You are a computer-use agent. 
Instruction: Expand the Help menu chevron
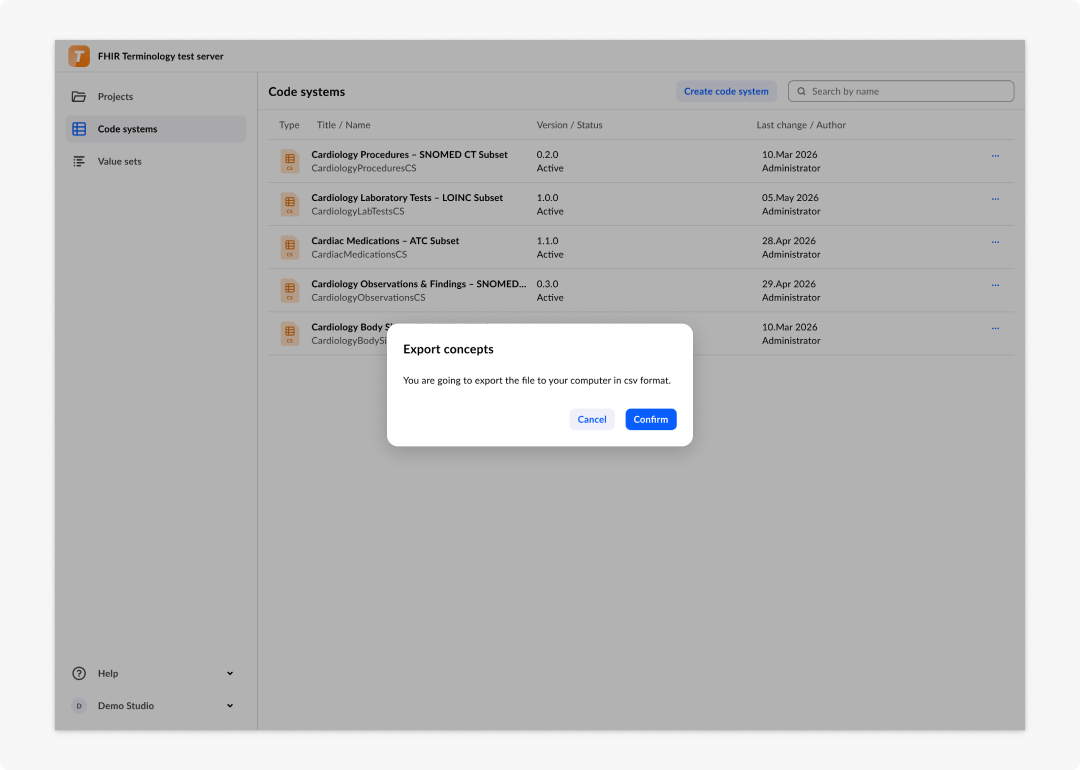[230, 673]
